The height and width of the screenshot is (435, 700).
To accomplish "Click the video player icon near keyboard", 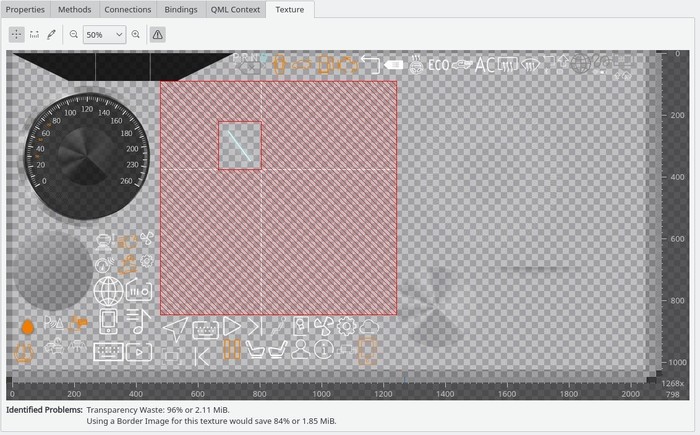I will click(139, 352).
